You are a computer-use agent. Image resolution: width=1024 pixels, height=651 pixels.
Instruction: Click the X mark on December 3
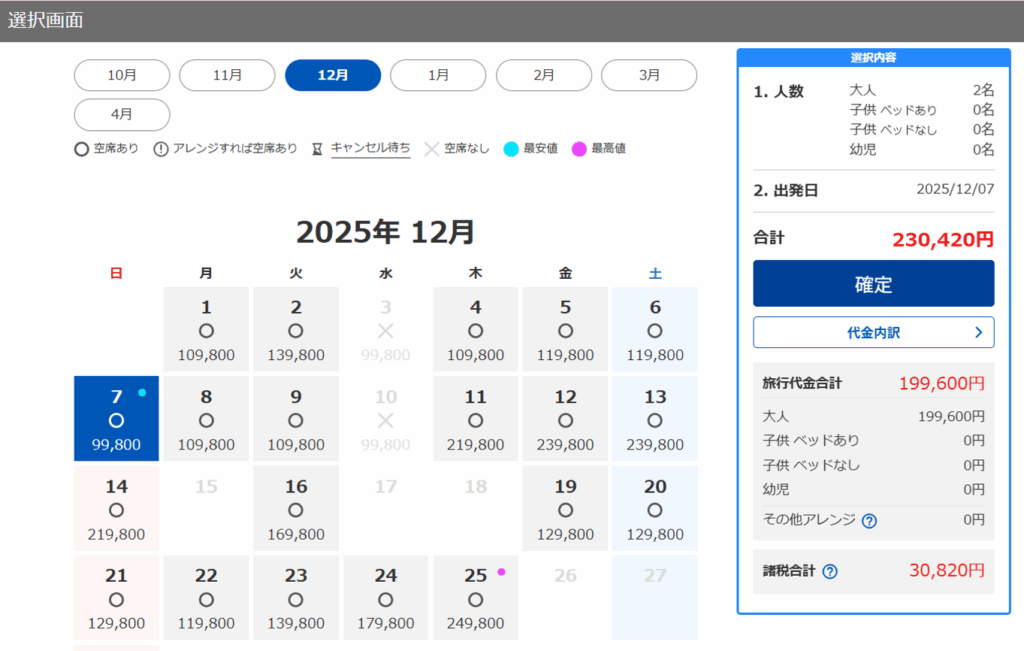[386, 331]
